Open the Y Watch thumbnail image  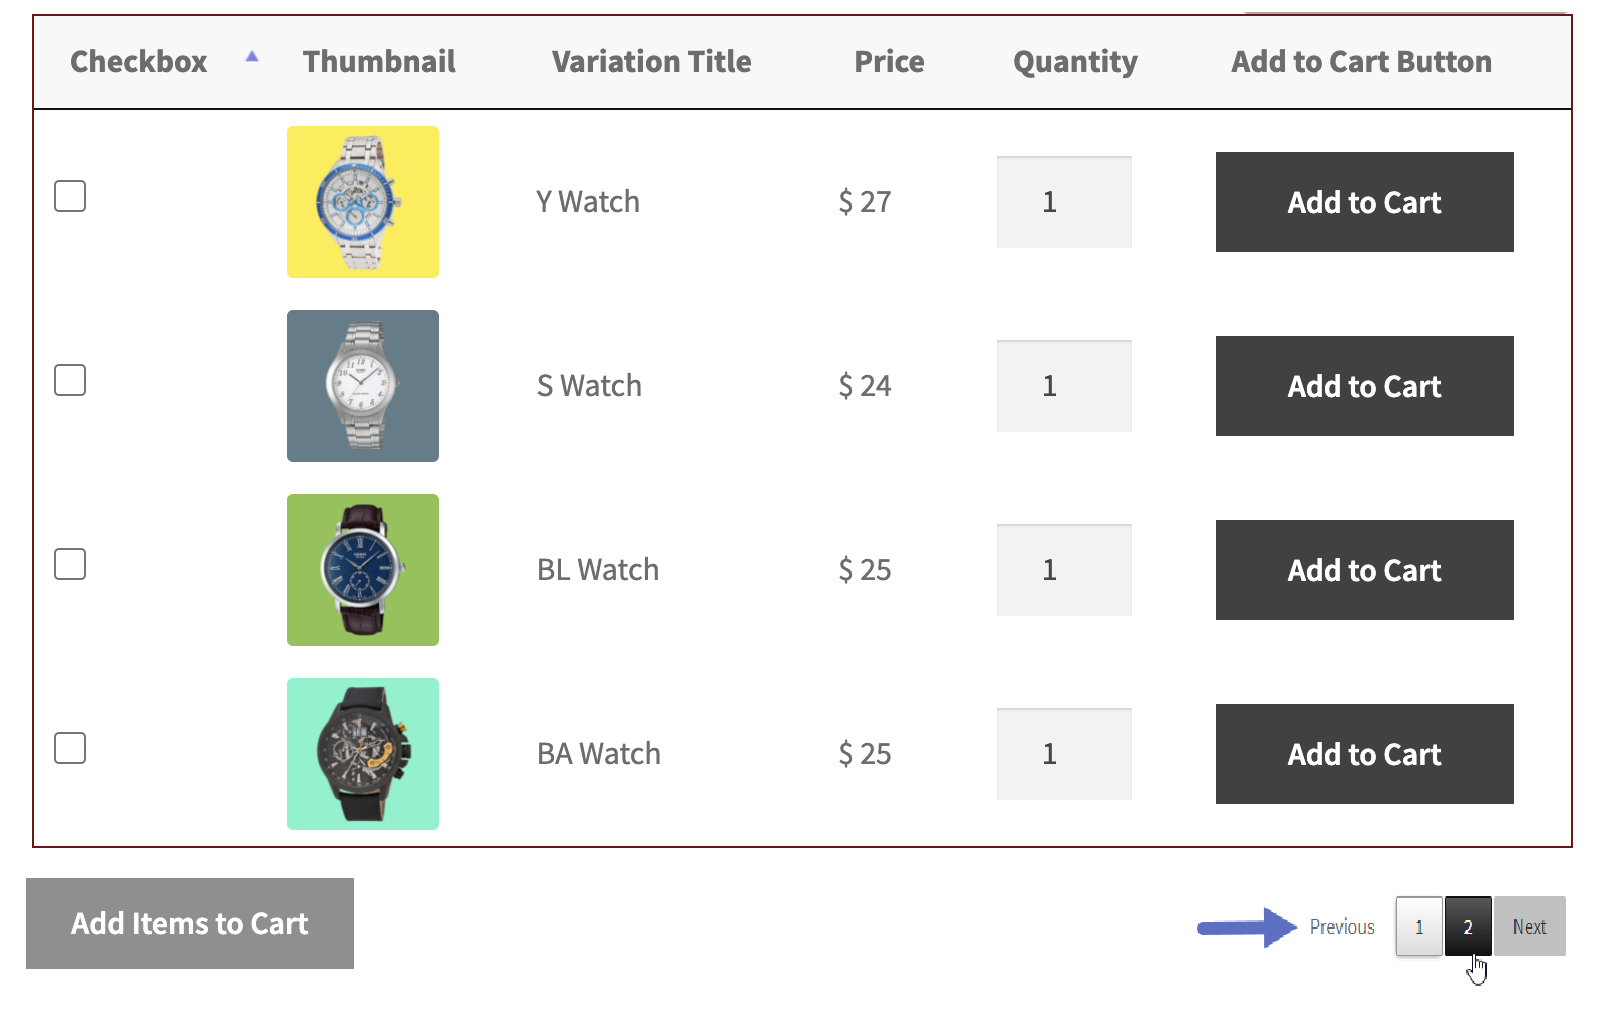click(363, 202)
